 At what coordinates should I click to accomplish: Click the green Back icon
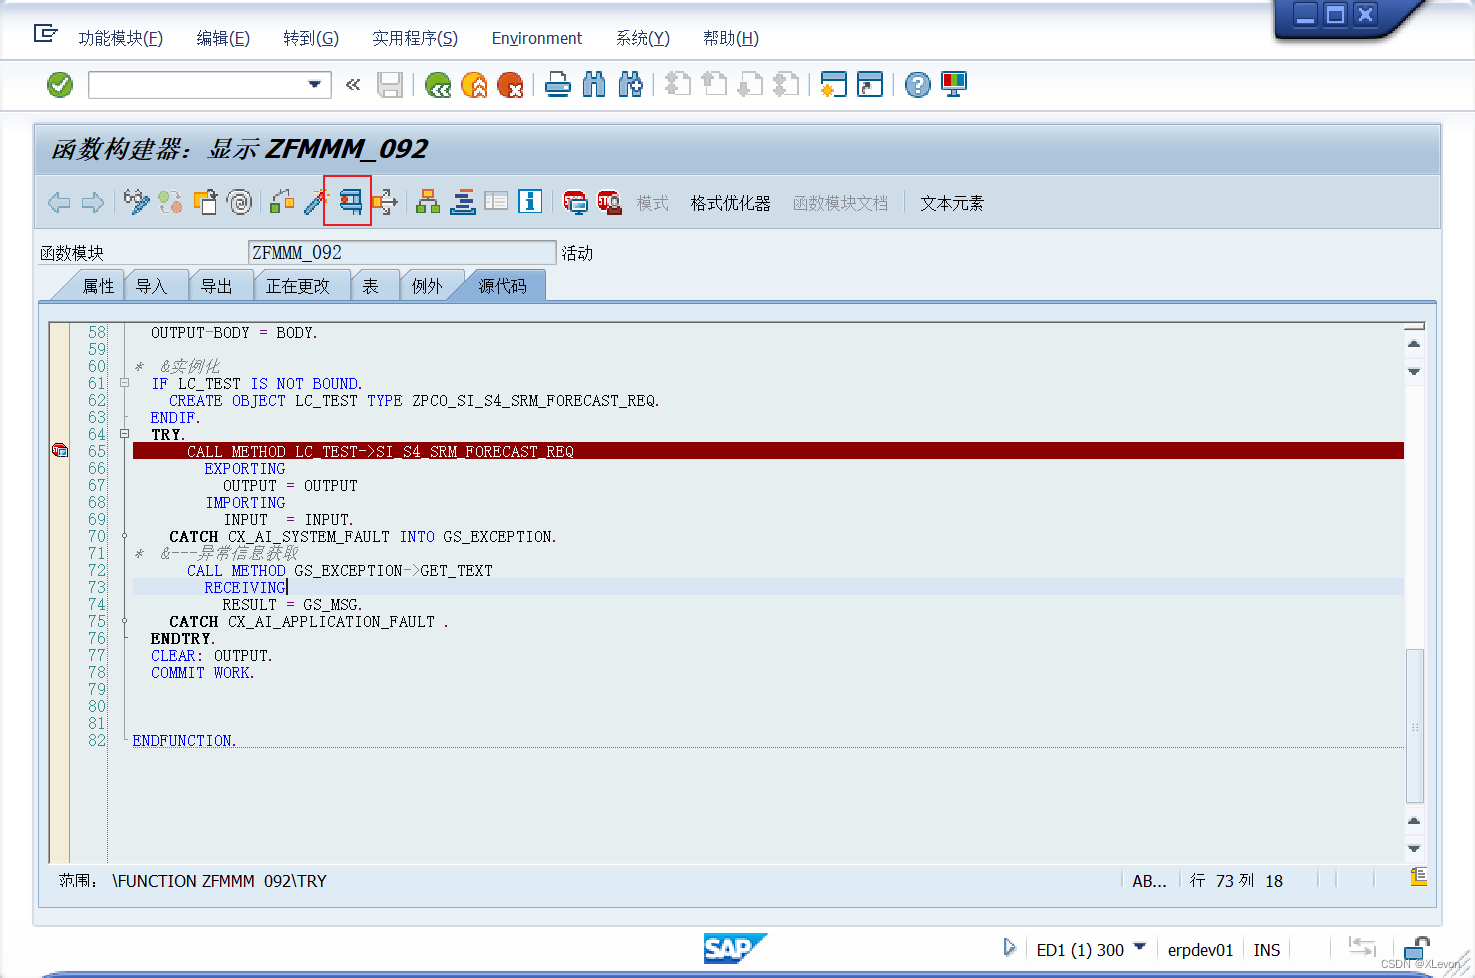click(438, 85)
